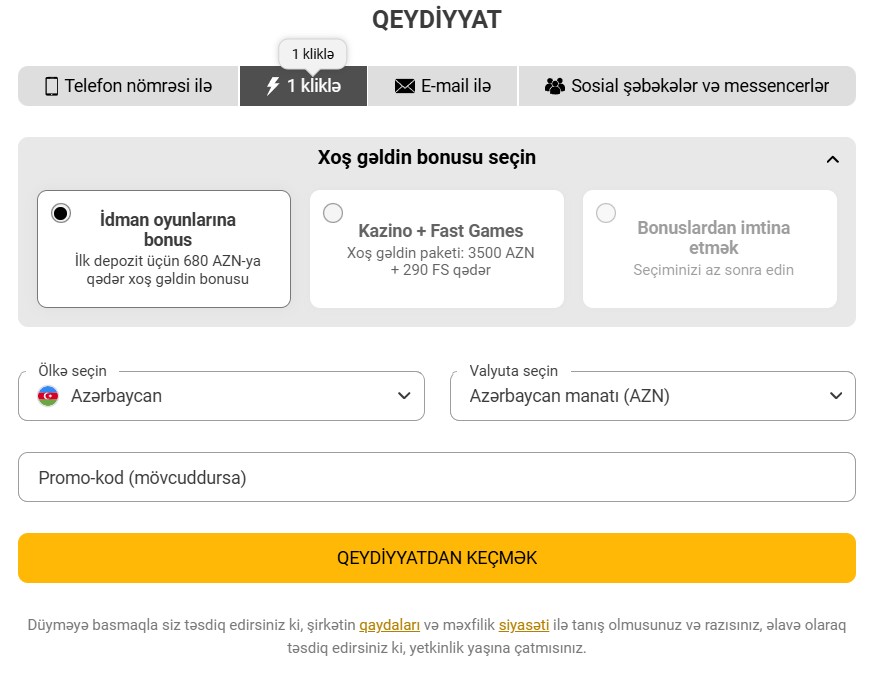
Task: Click the chevron in the currency selector
Action: (x=836, y=396)
